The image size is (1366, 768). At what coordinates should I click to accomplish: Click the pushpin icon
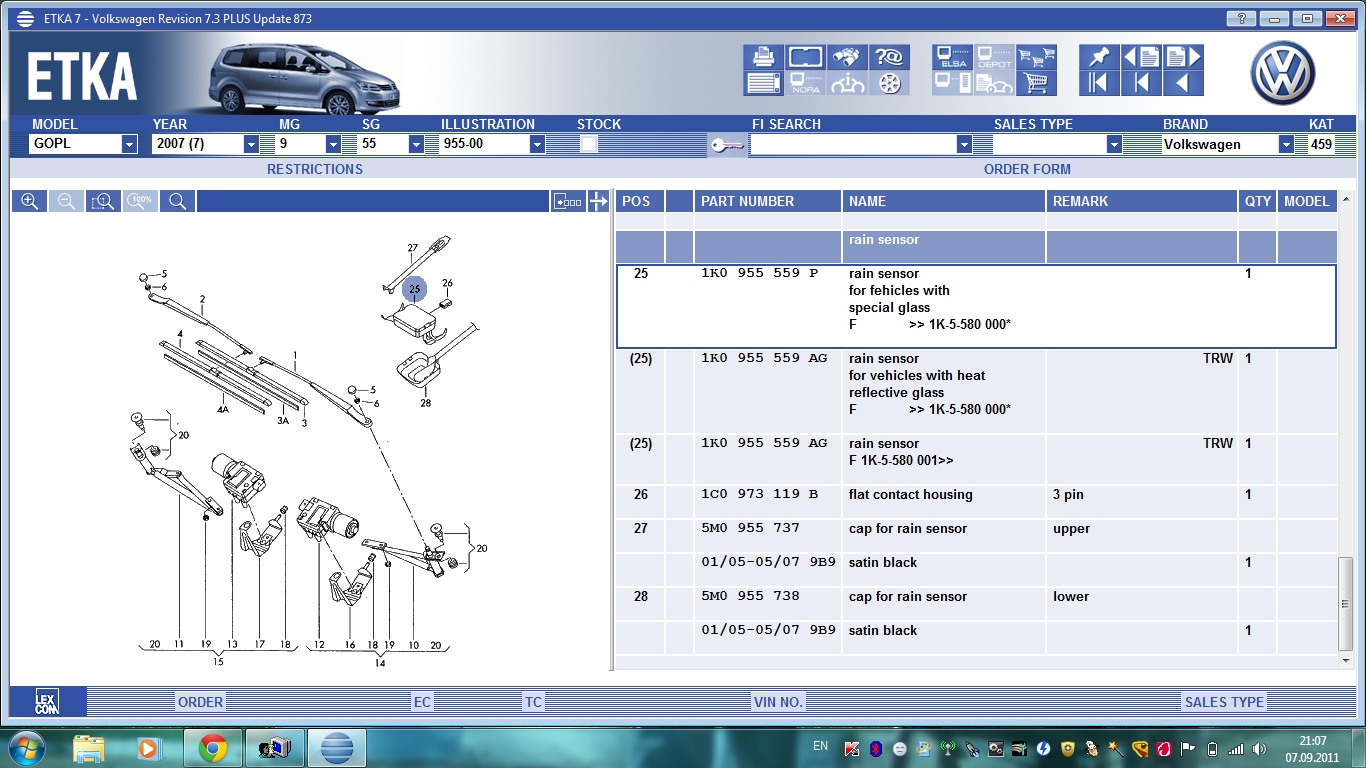point(1099,57)
